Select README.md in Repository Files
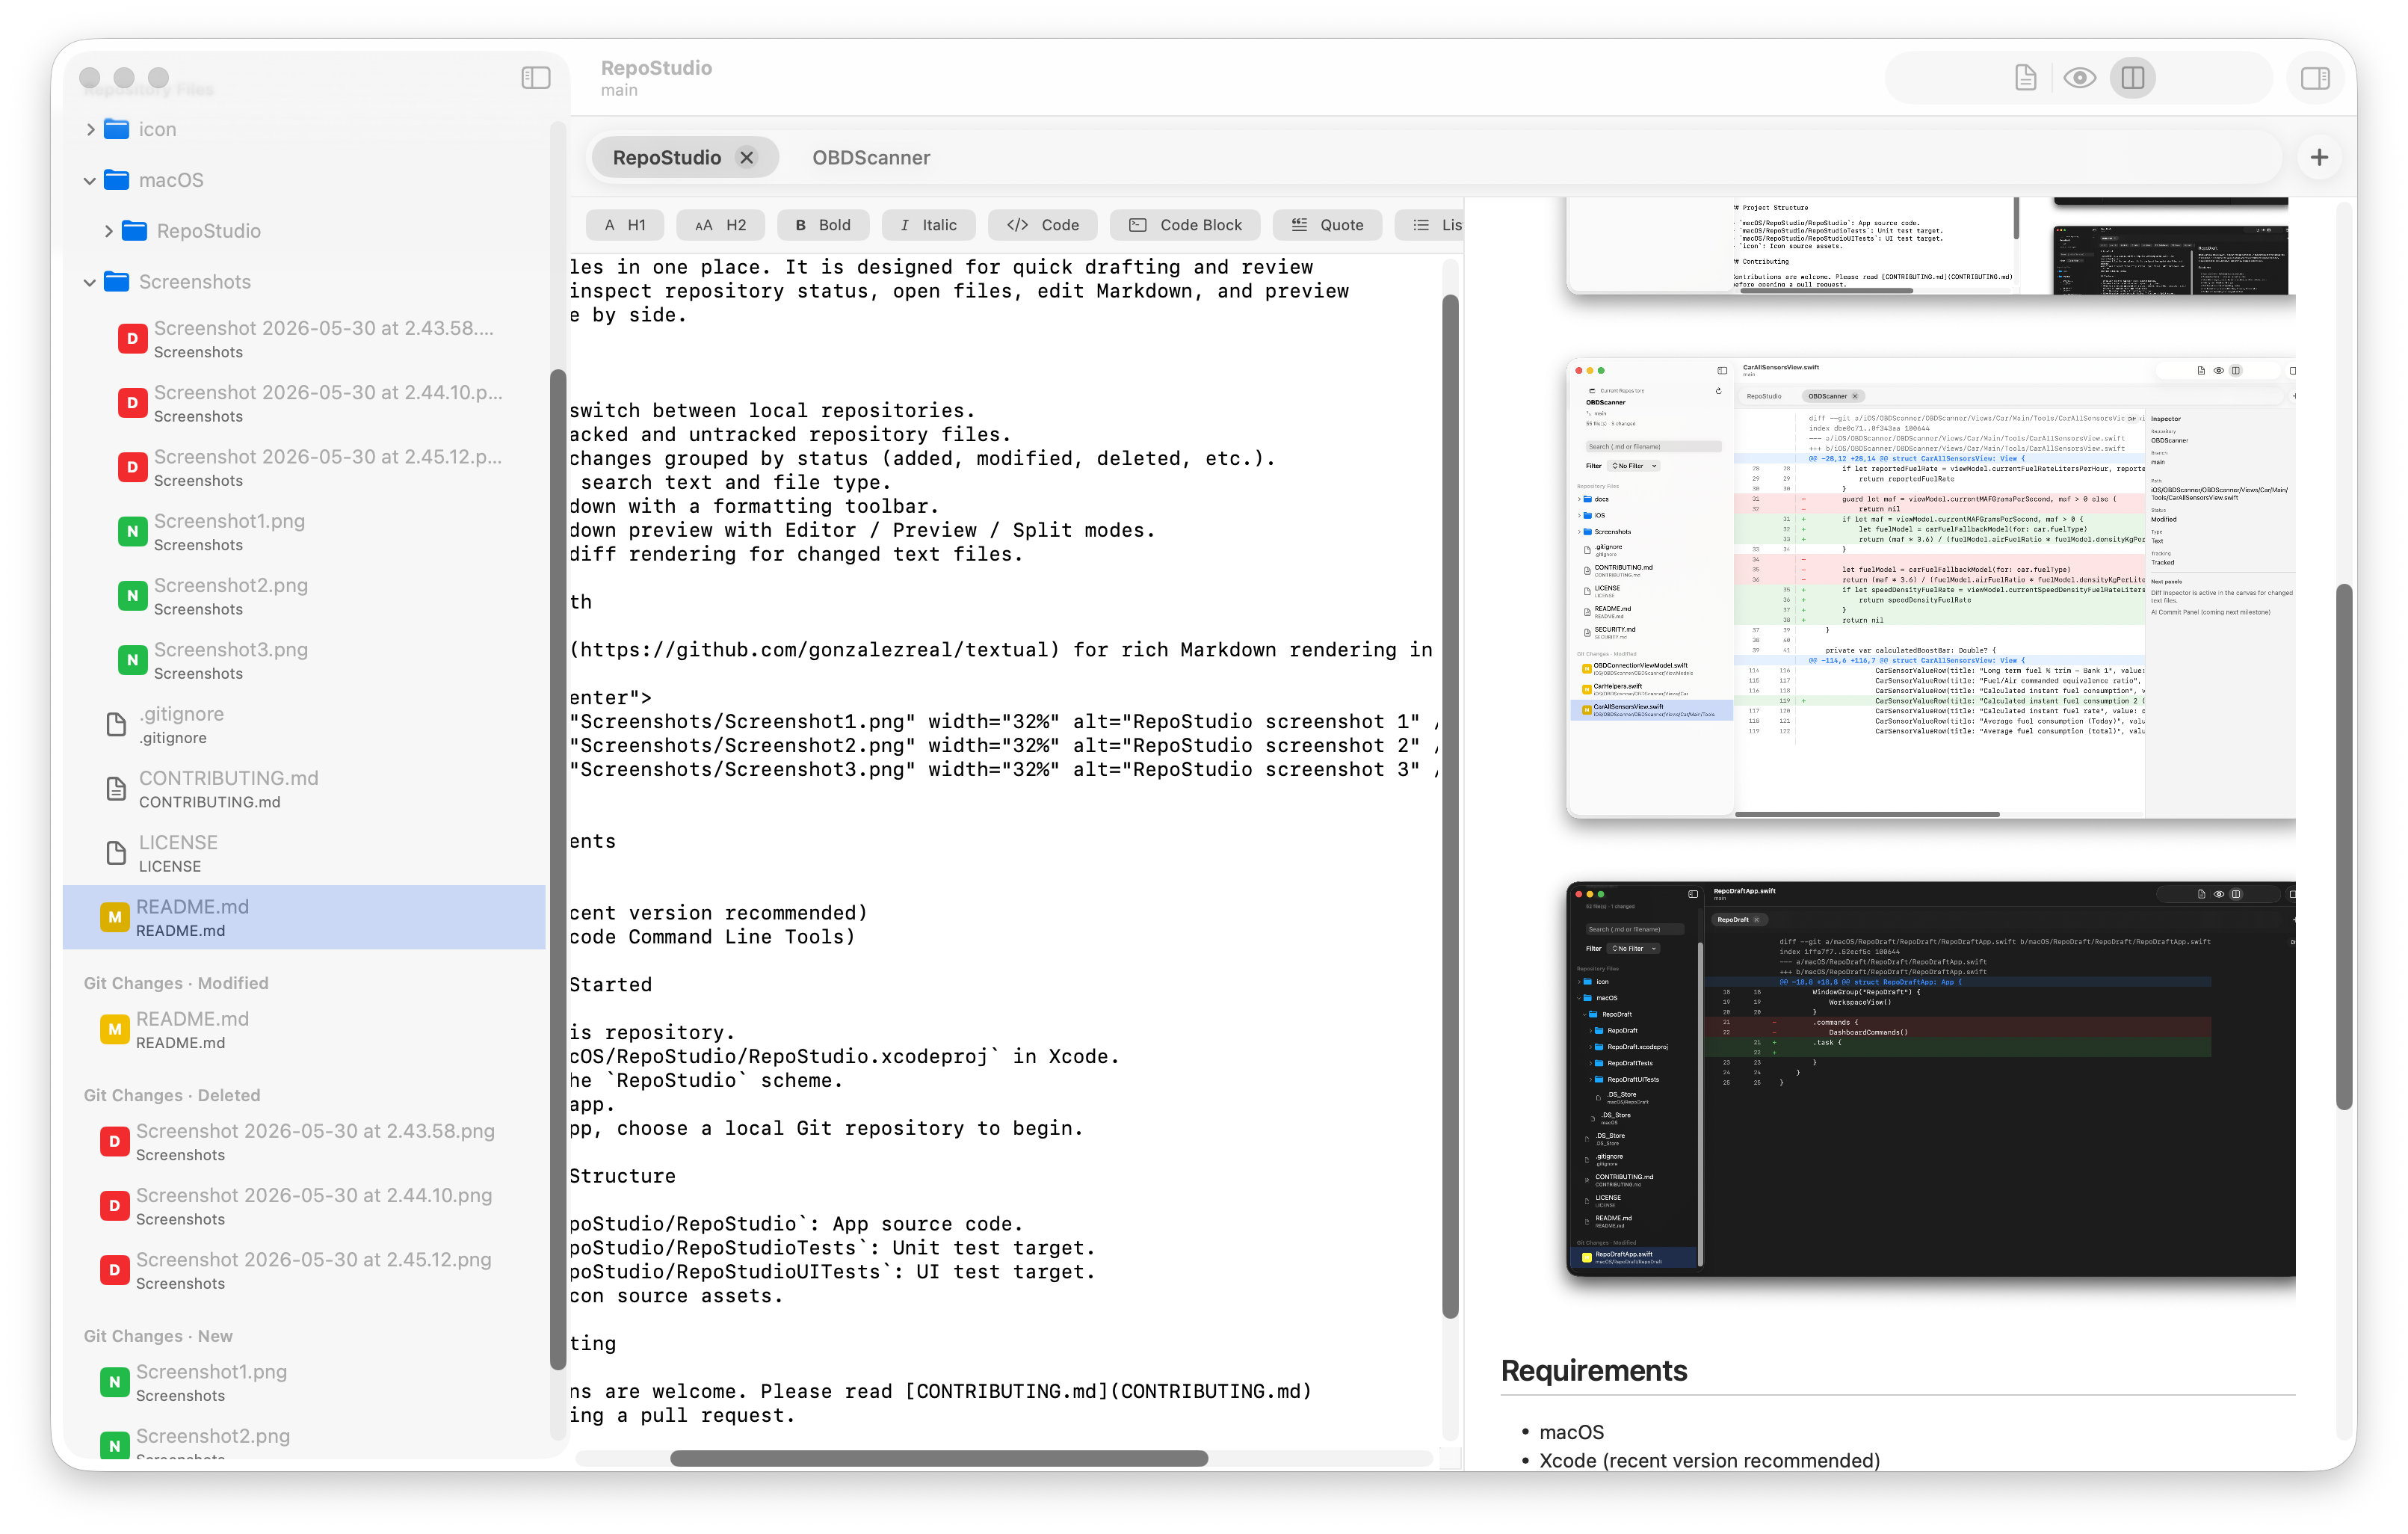The width and height of the screenshot is (2408, 1534). [x=304, y=917]
